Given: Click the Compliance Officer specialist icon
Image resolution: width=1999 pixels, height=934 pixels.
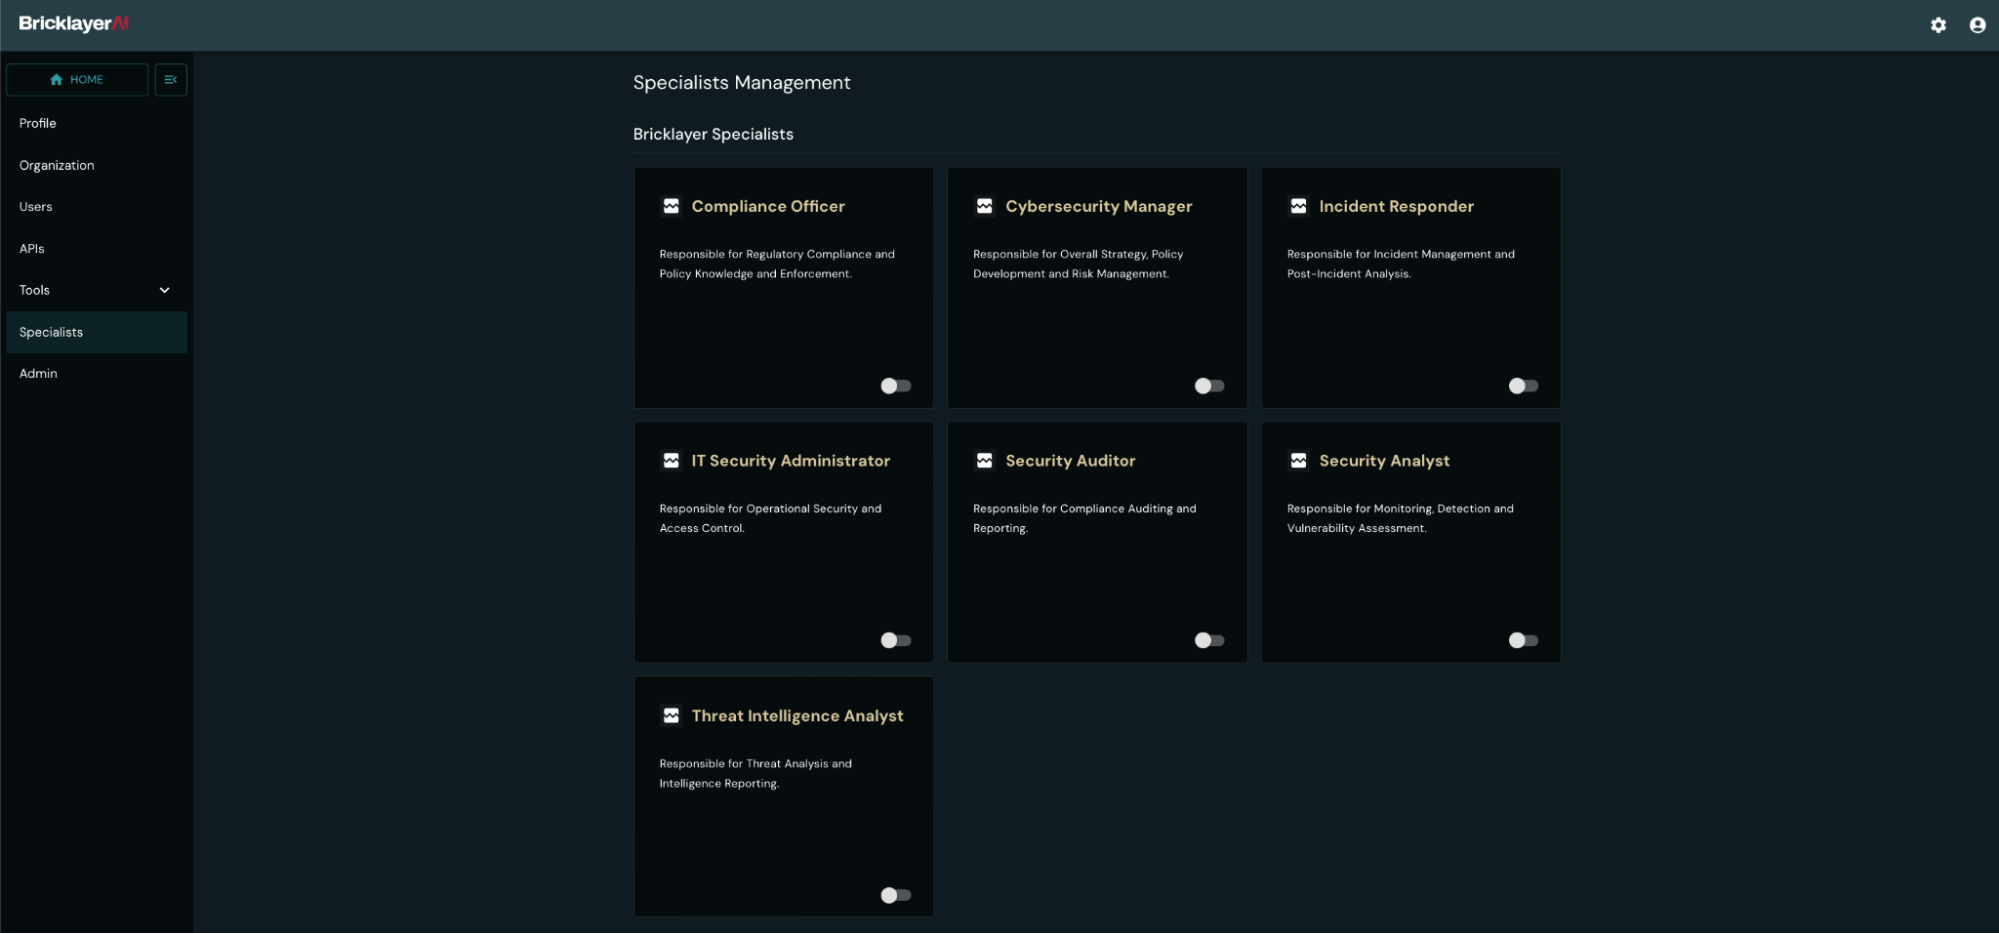Looking at the screenshot, I should (x=671, y=206).
